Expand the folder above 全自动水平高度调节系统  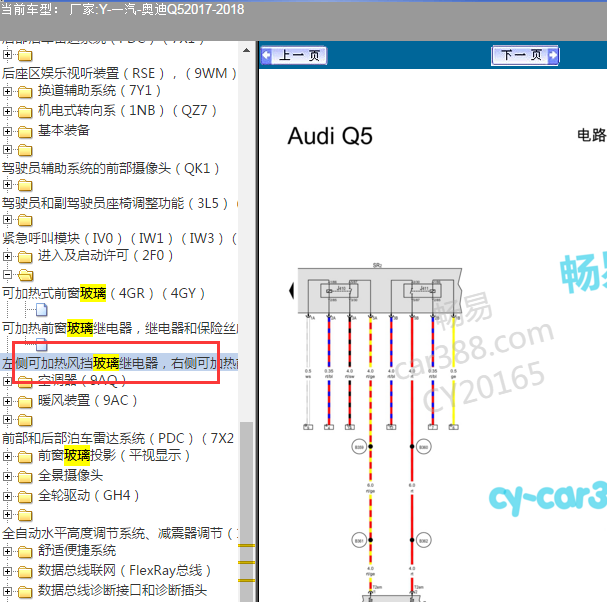7,515
